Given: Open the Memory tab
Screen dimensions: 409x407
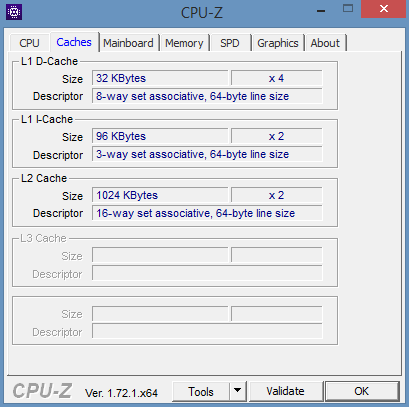Looking at the screenshot, I should (x=184, y=43).
